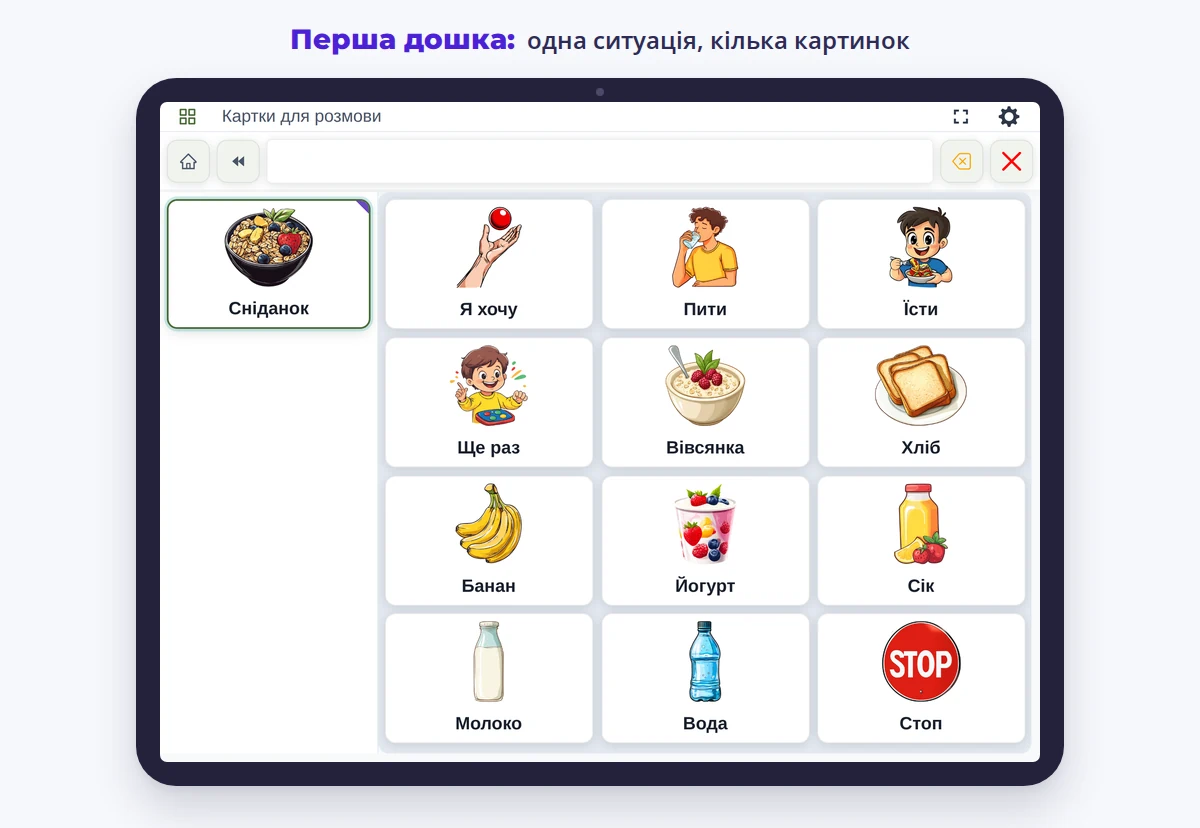Tap the Я хочу card
1200x828 pixels.
(489, 264)
